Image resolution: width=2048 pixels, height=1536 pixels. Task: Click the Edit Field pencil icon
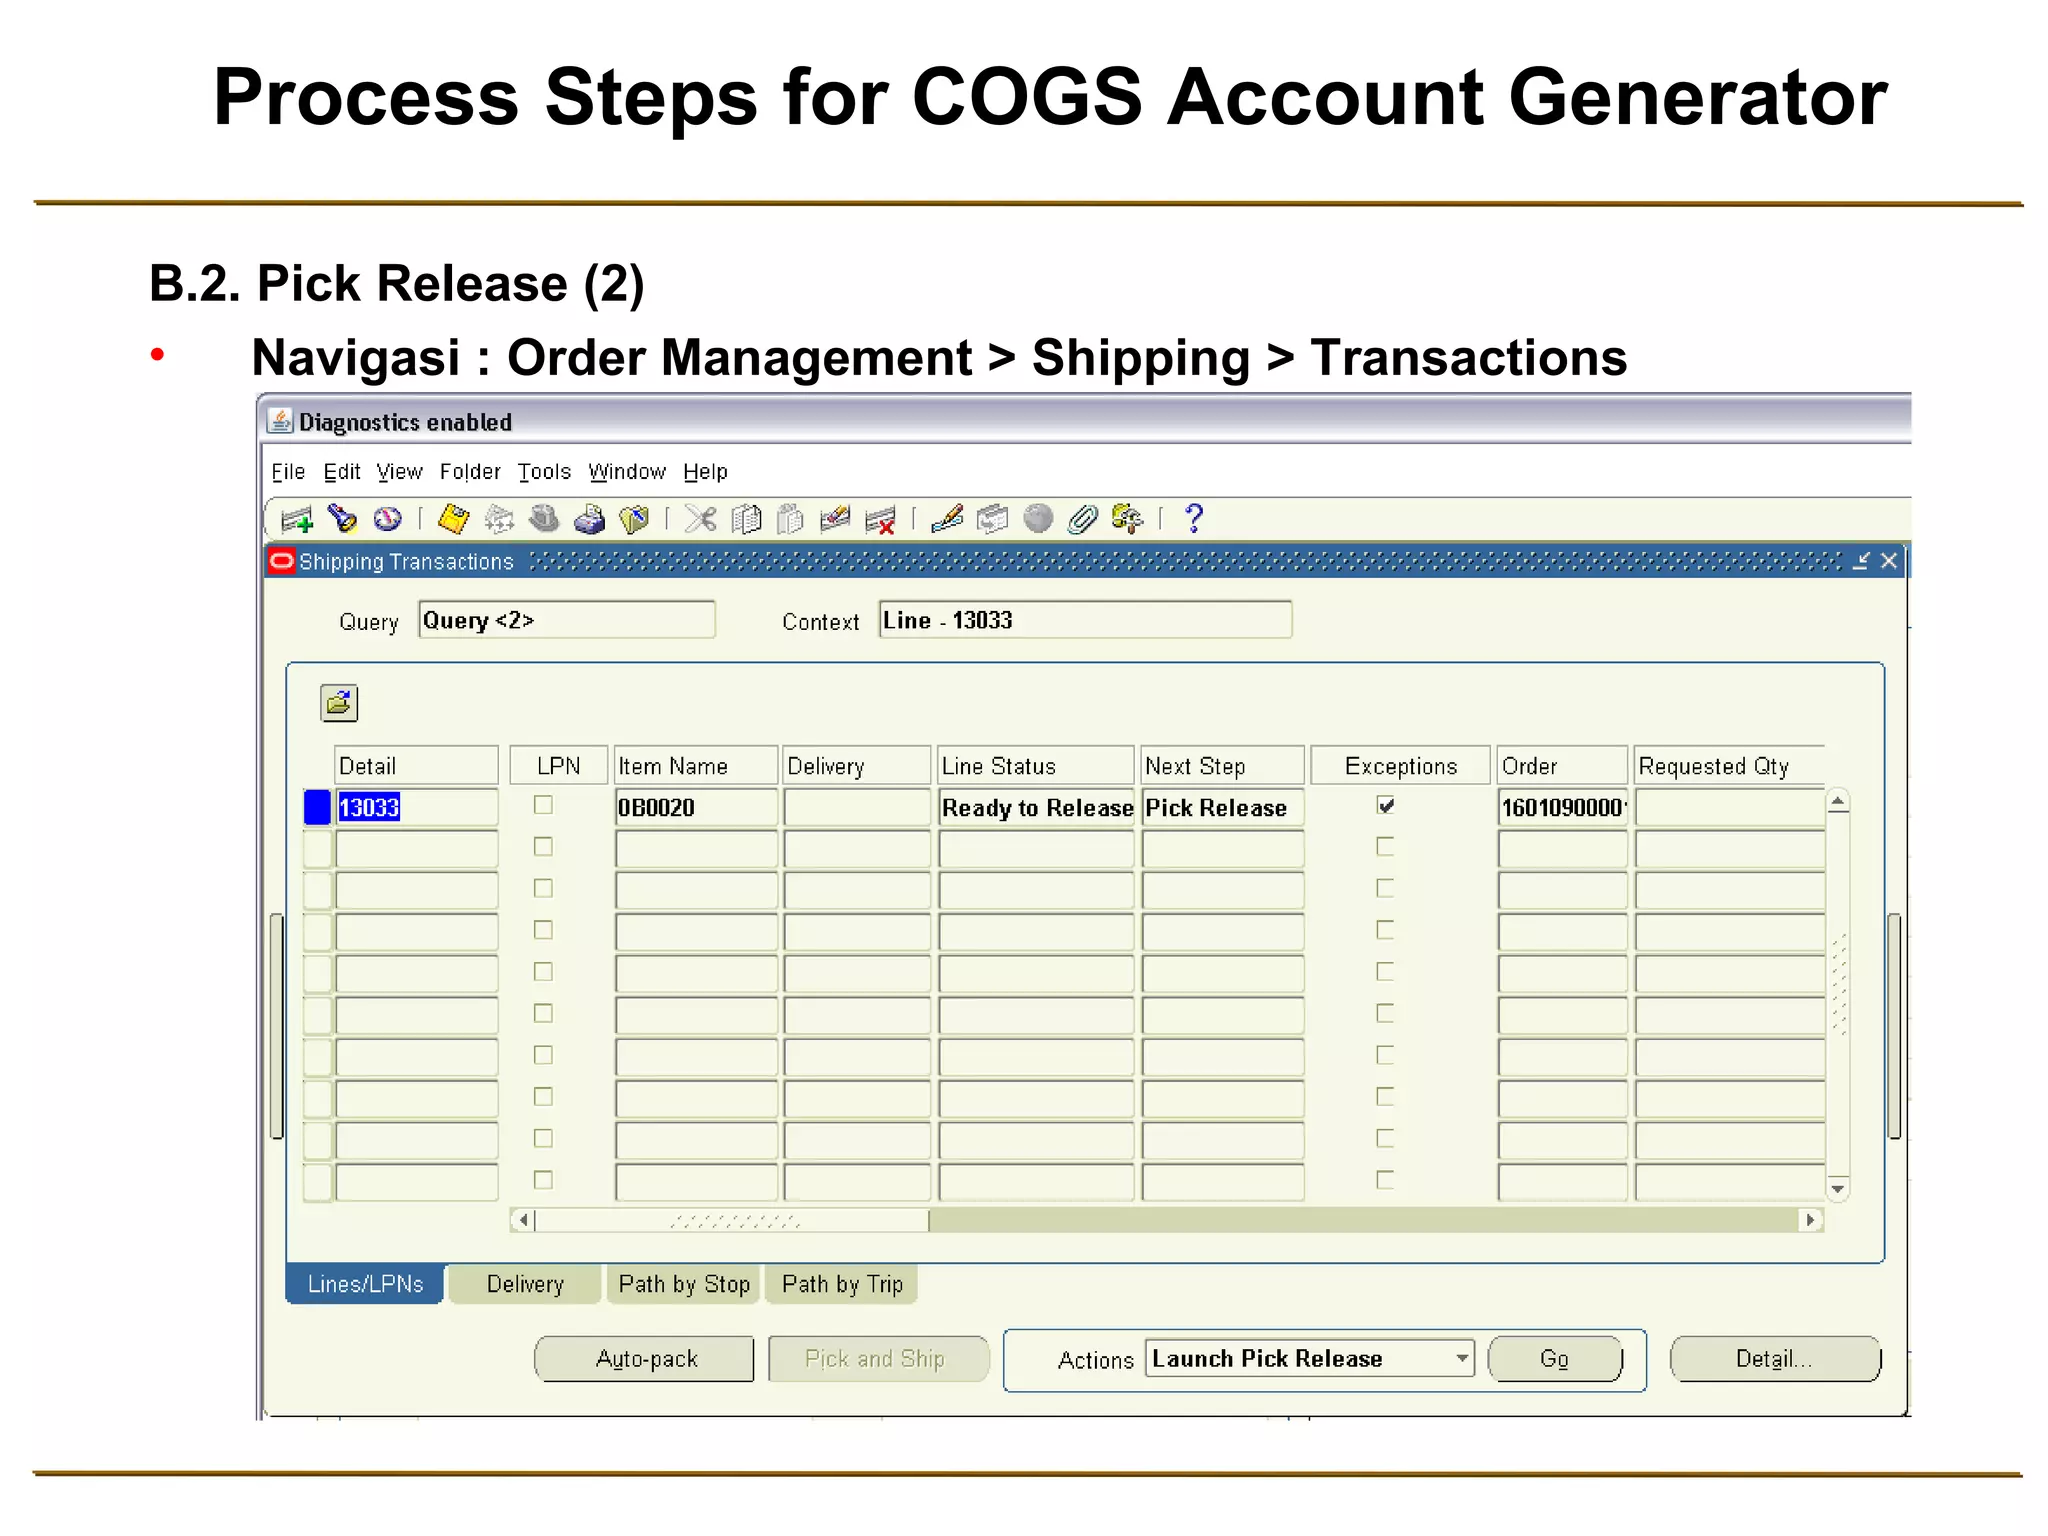(947, 519)
